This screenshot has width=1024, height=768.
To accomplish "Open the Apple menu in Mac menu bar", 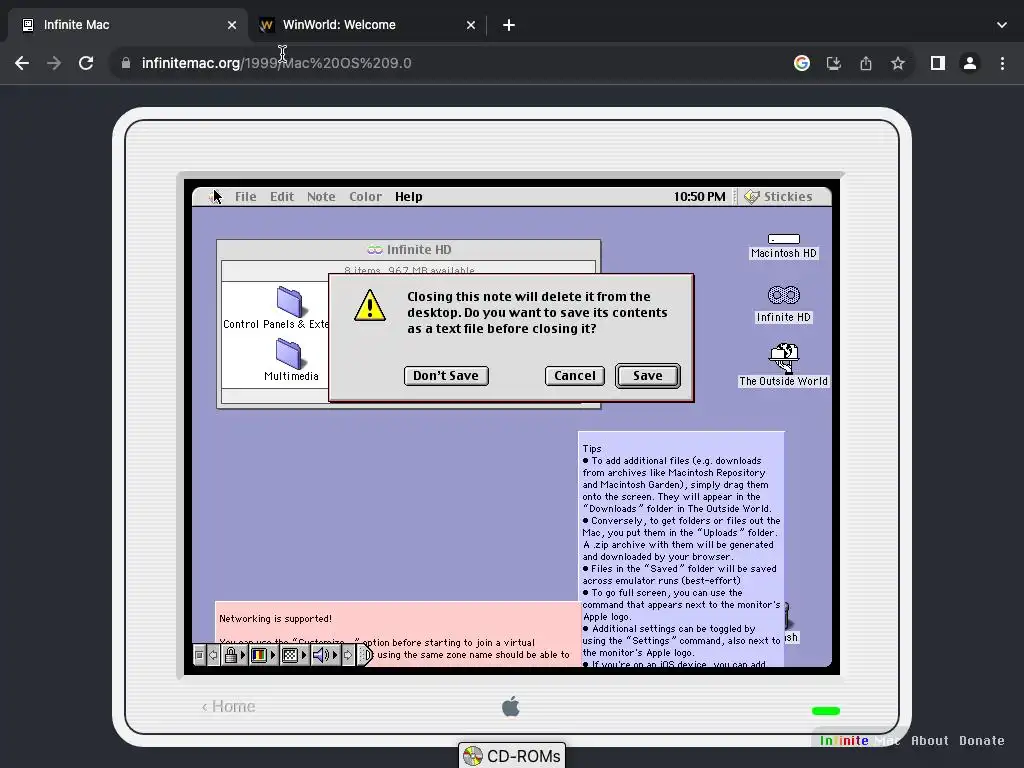I will click(216, 197).
